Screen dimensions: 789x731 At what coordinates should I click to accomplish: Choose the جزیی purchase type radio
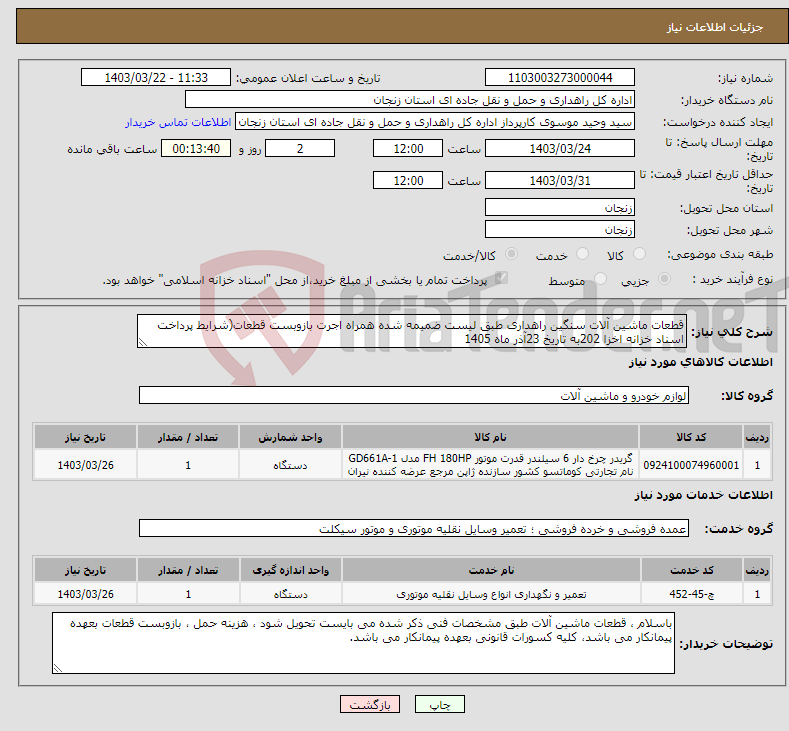(x=664, y=279)
